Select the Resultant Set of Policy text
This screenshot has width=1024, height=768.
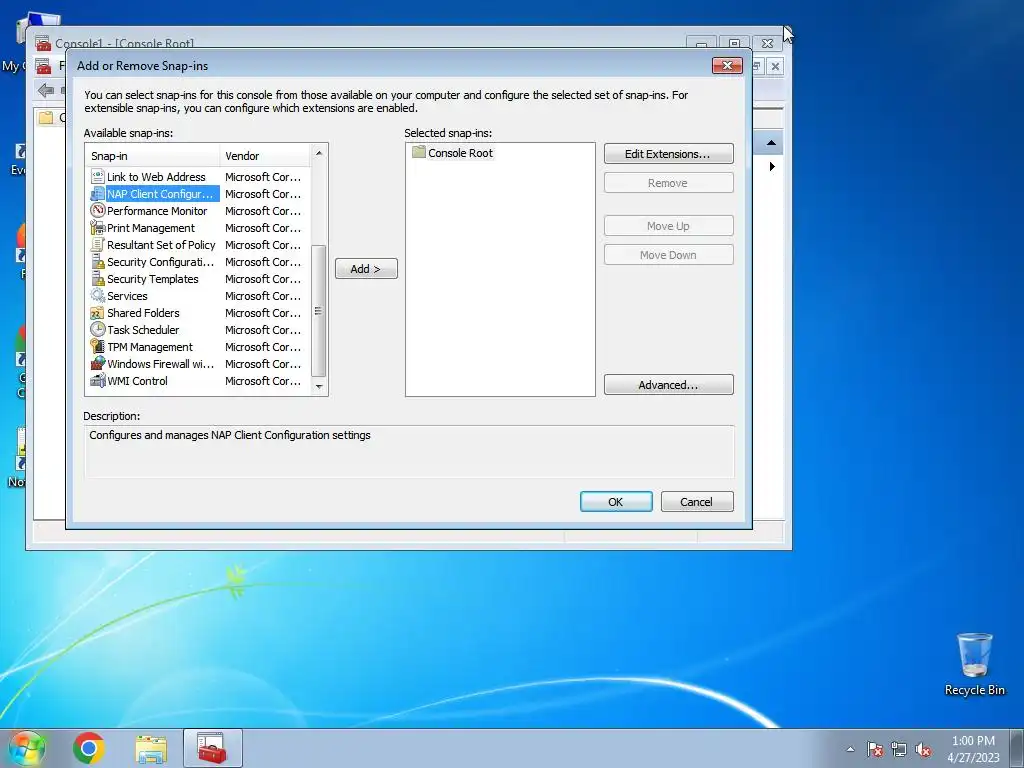coord(161,245)
